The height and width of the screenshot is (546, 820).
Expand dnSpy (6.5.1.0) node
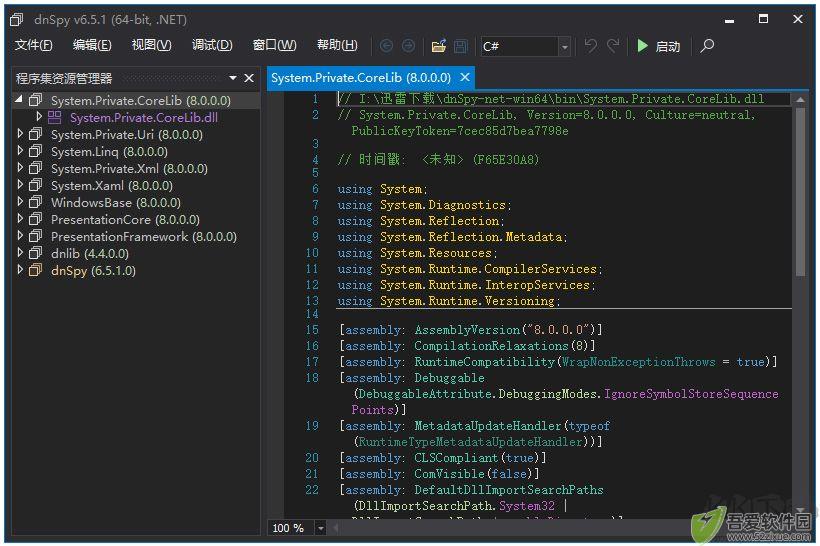click(x=20, y=270)
